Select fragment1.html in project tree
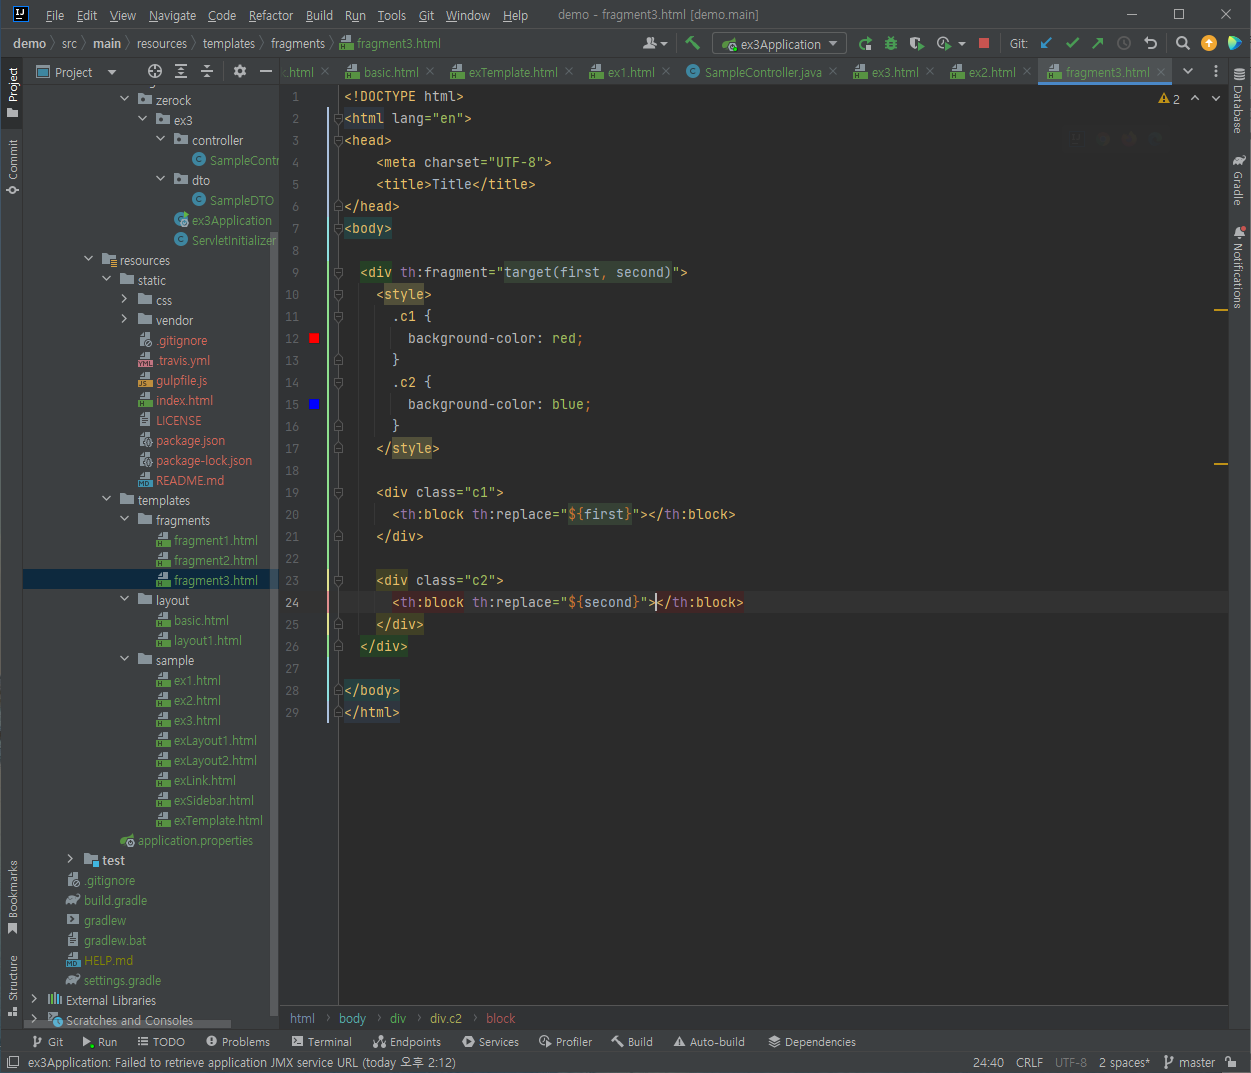The image size is (1251, 1073). click(x=215, y=540)
